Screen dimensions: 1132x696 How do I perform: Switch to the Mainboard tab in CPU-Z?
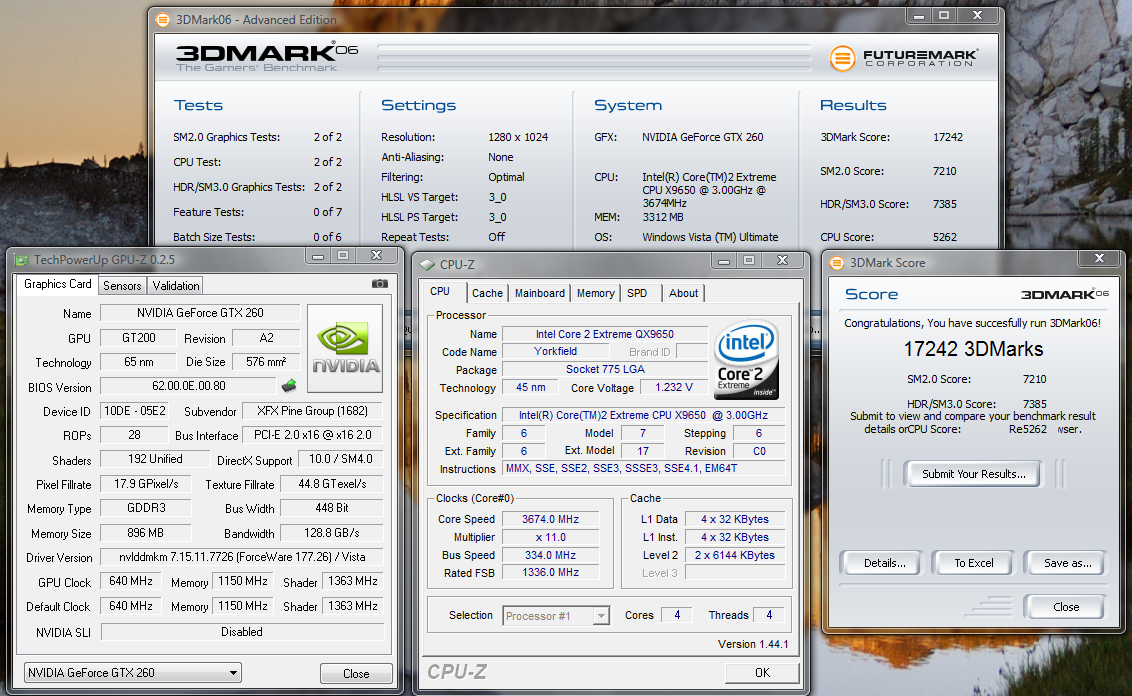coord(540,293)
